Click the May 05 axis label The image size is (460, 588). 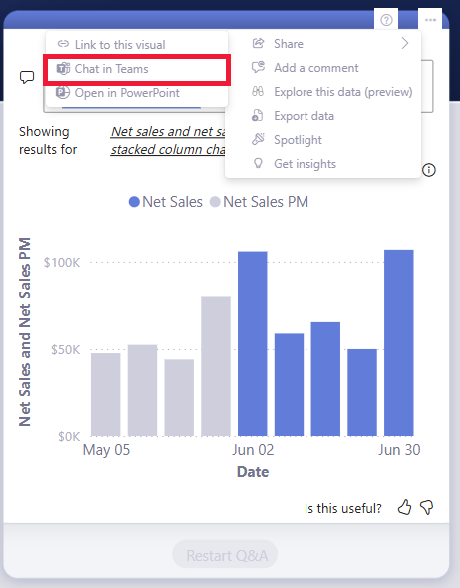click(106, 450)
